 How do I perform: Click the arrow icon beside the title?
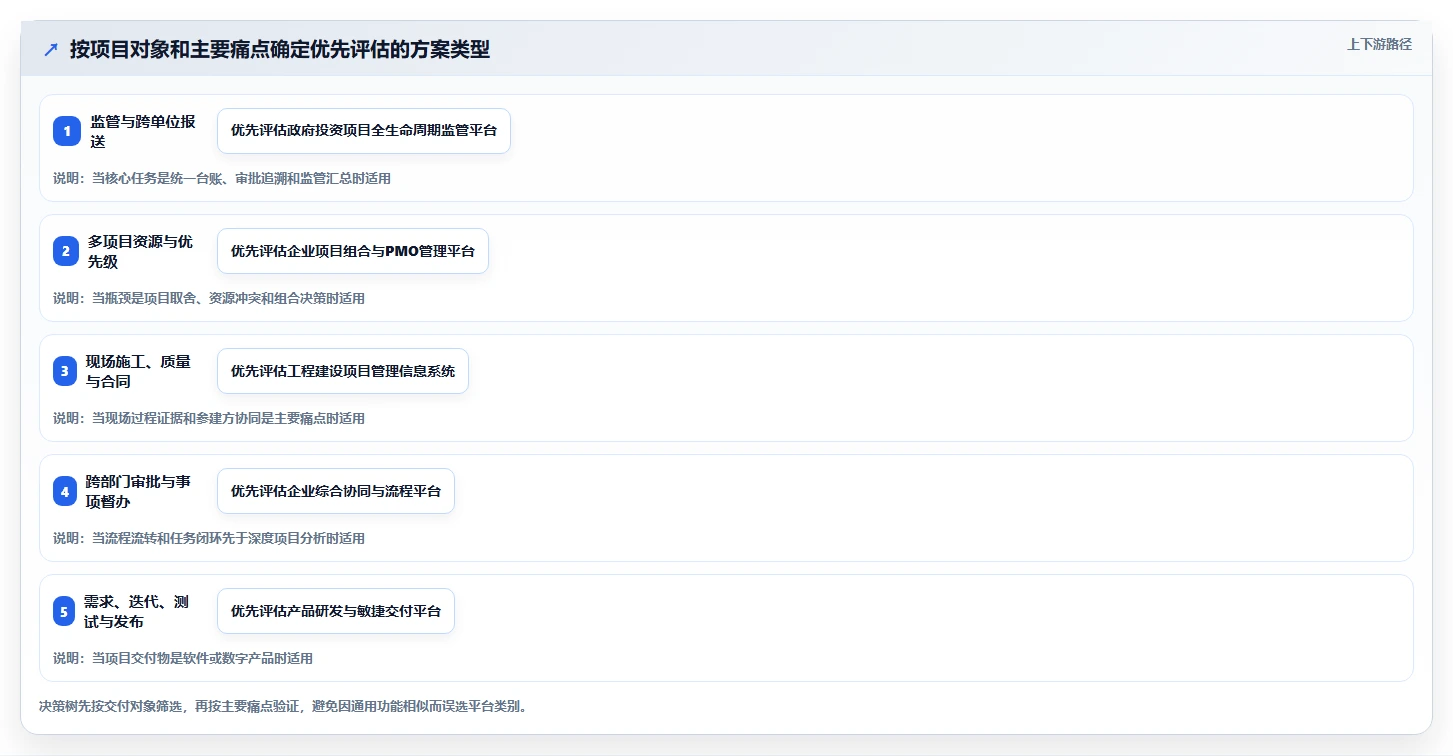coord(51,49)
